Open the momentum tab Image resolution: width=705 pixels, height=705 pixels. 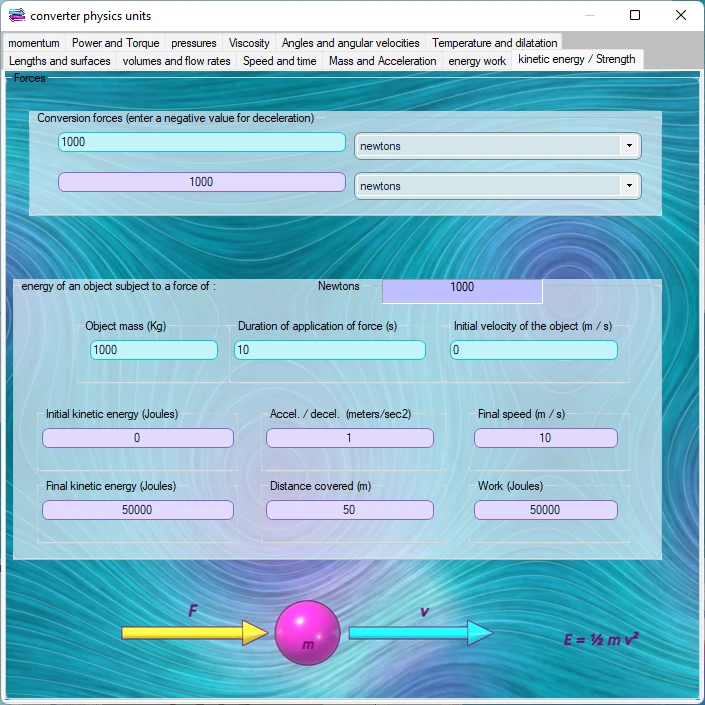click(34, 43)
